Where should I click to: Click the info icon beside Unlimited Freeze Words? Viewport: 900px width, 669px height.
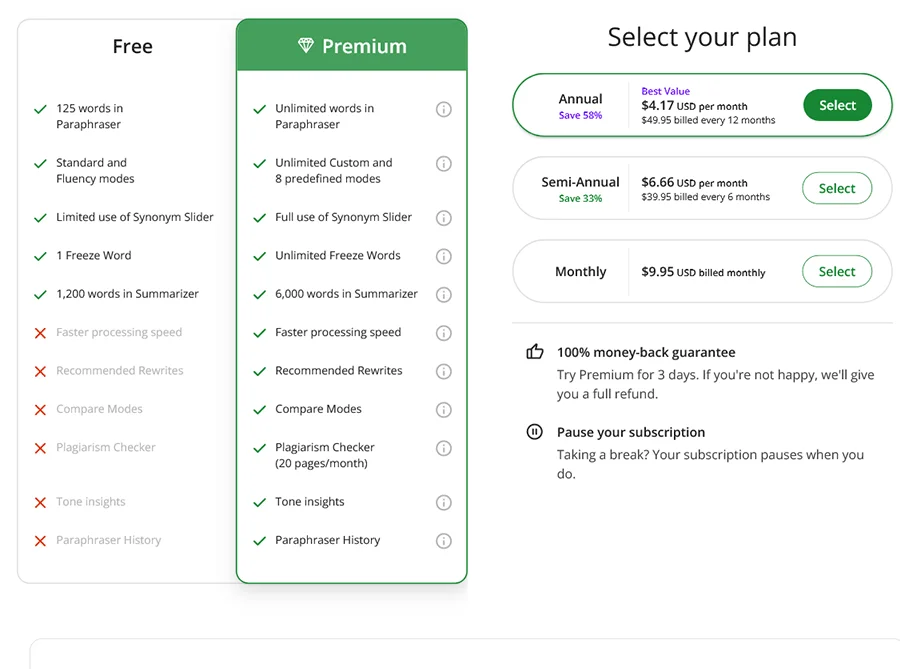444,255
